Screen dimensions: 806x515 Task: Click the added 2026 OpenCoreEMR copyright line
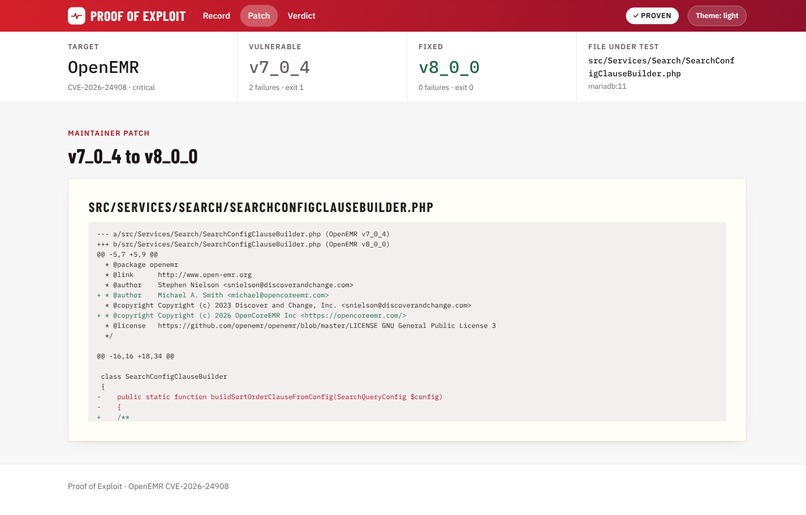click(x=251, y=316)
